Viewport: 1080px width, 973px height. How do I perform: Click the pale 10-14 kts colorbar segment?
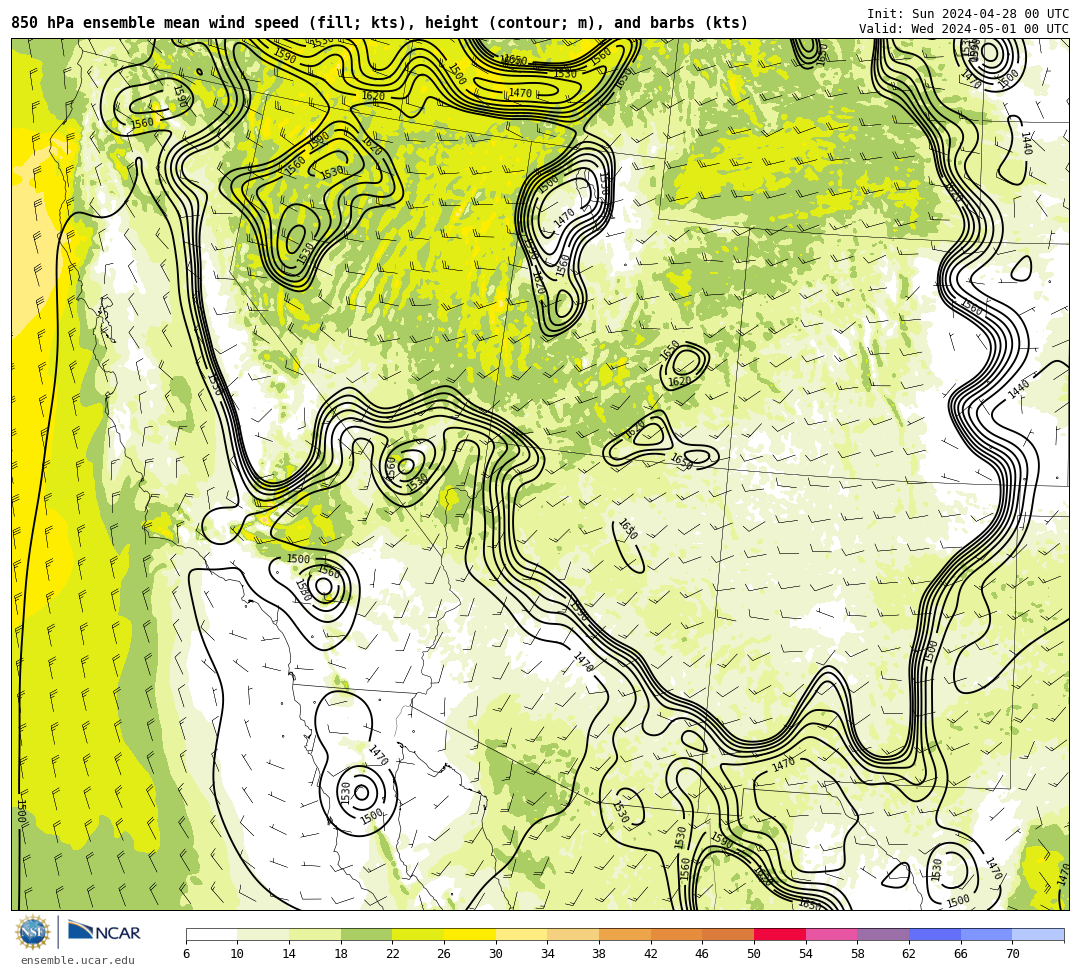tap(263, 934)
